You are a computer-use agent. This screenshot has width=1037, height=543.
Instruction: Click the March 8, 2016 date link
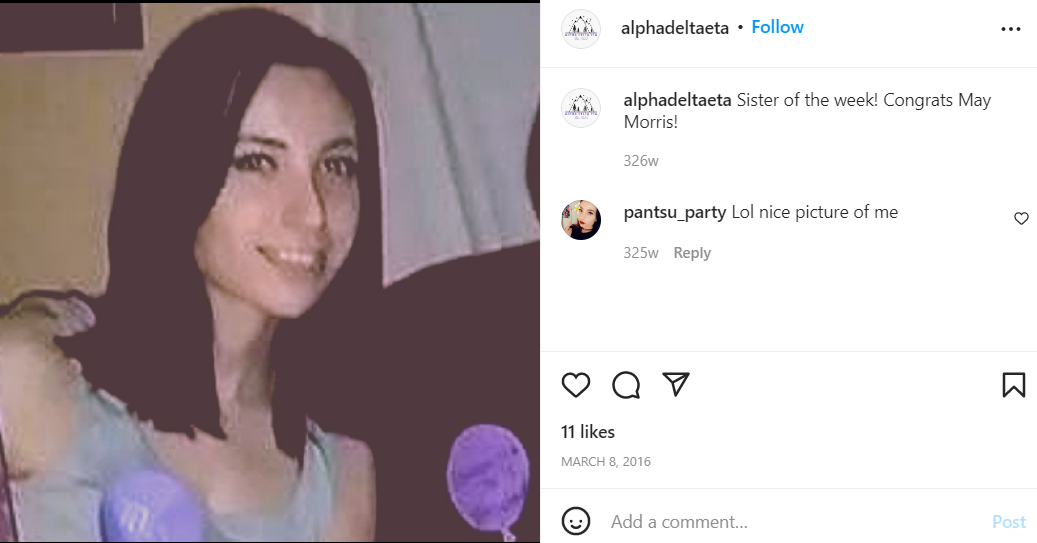[606, 462]
